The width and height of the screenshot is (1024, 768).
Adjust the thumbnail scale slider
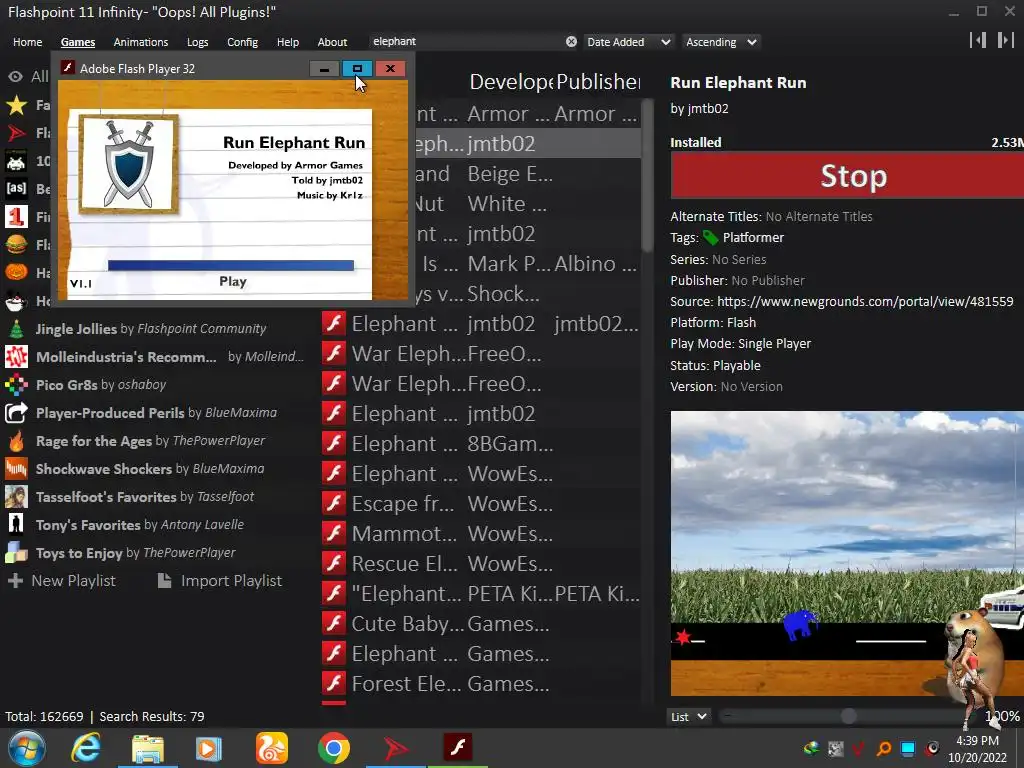[x=848, y=716]
